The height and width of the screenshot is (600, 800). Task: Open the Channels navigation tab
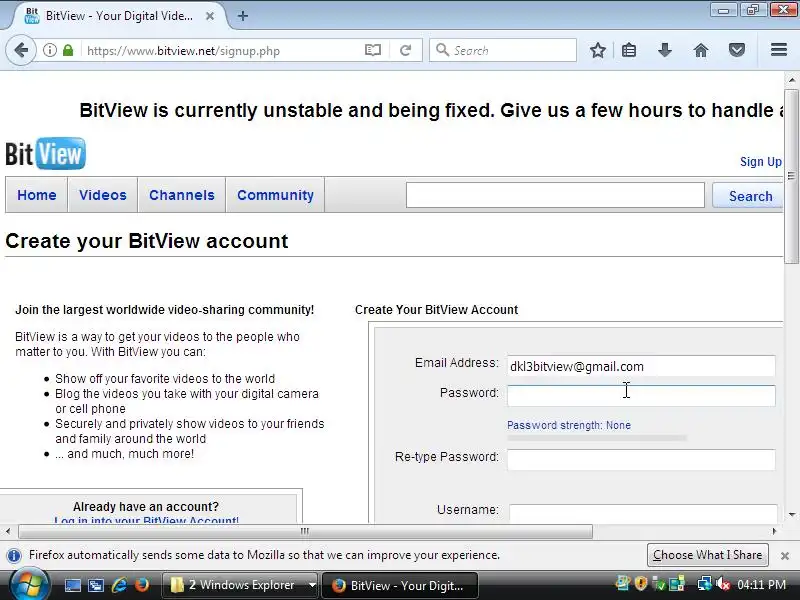[x=182, y=195]
